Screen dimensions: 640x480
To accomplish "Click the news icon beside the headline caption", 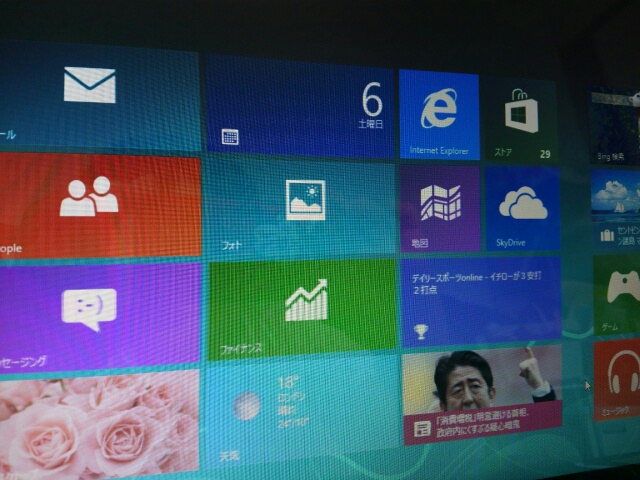I will (x=422, y=429).
